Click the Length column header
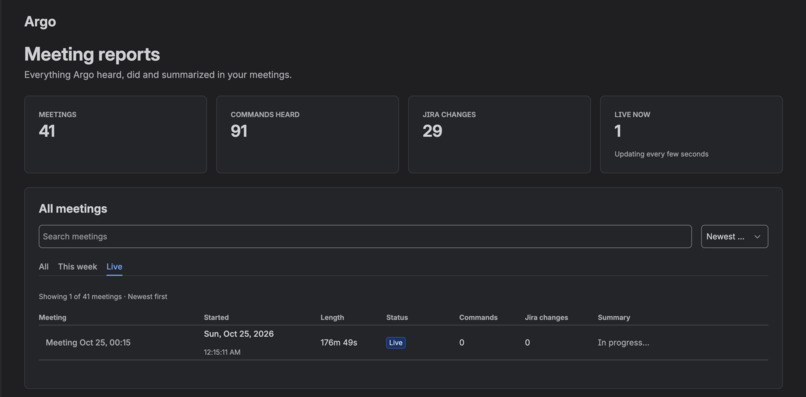Image resolution: width=806 pixels, height=397 pixels. point(332,317)
